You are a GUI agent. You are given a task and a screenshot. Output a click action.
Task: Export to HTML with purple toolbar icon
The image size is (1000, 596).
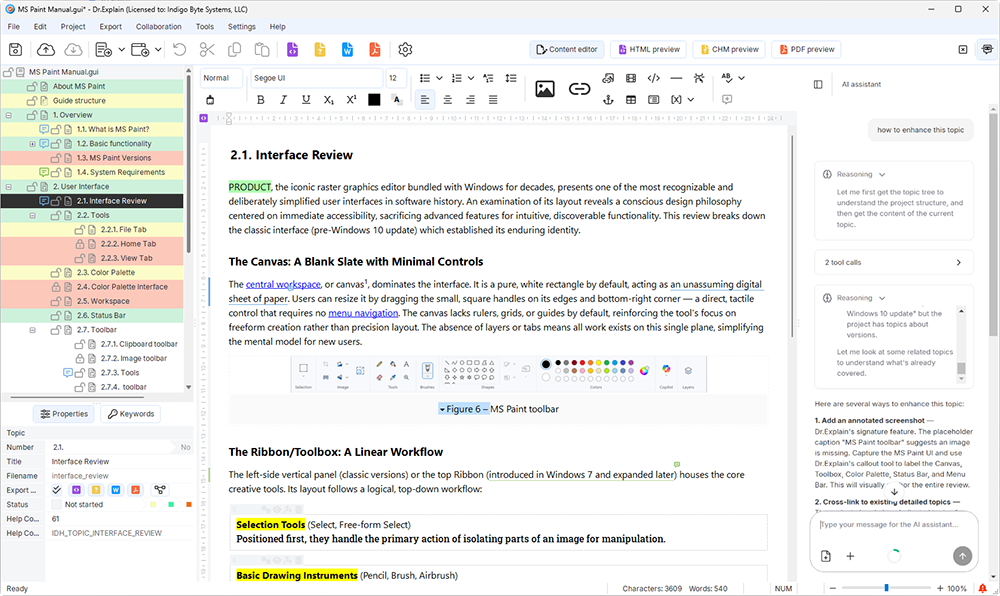pyautogui.click(x=292, y=50)
